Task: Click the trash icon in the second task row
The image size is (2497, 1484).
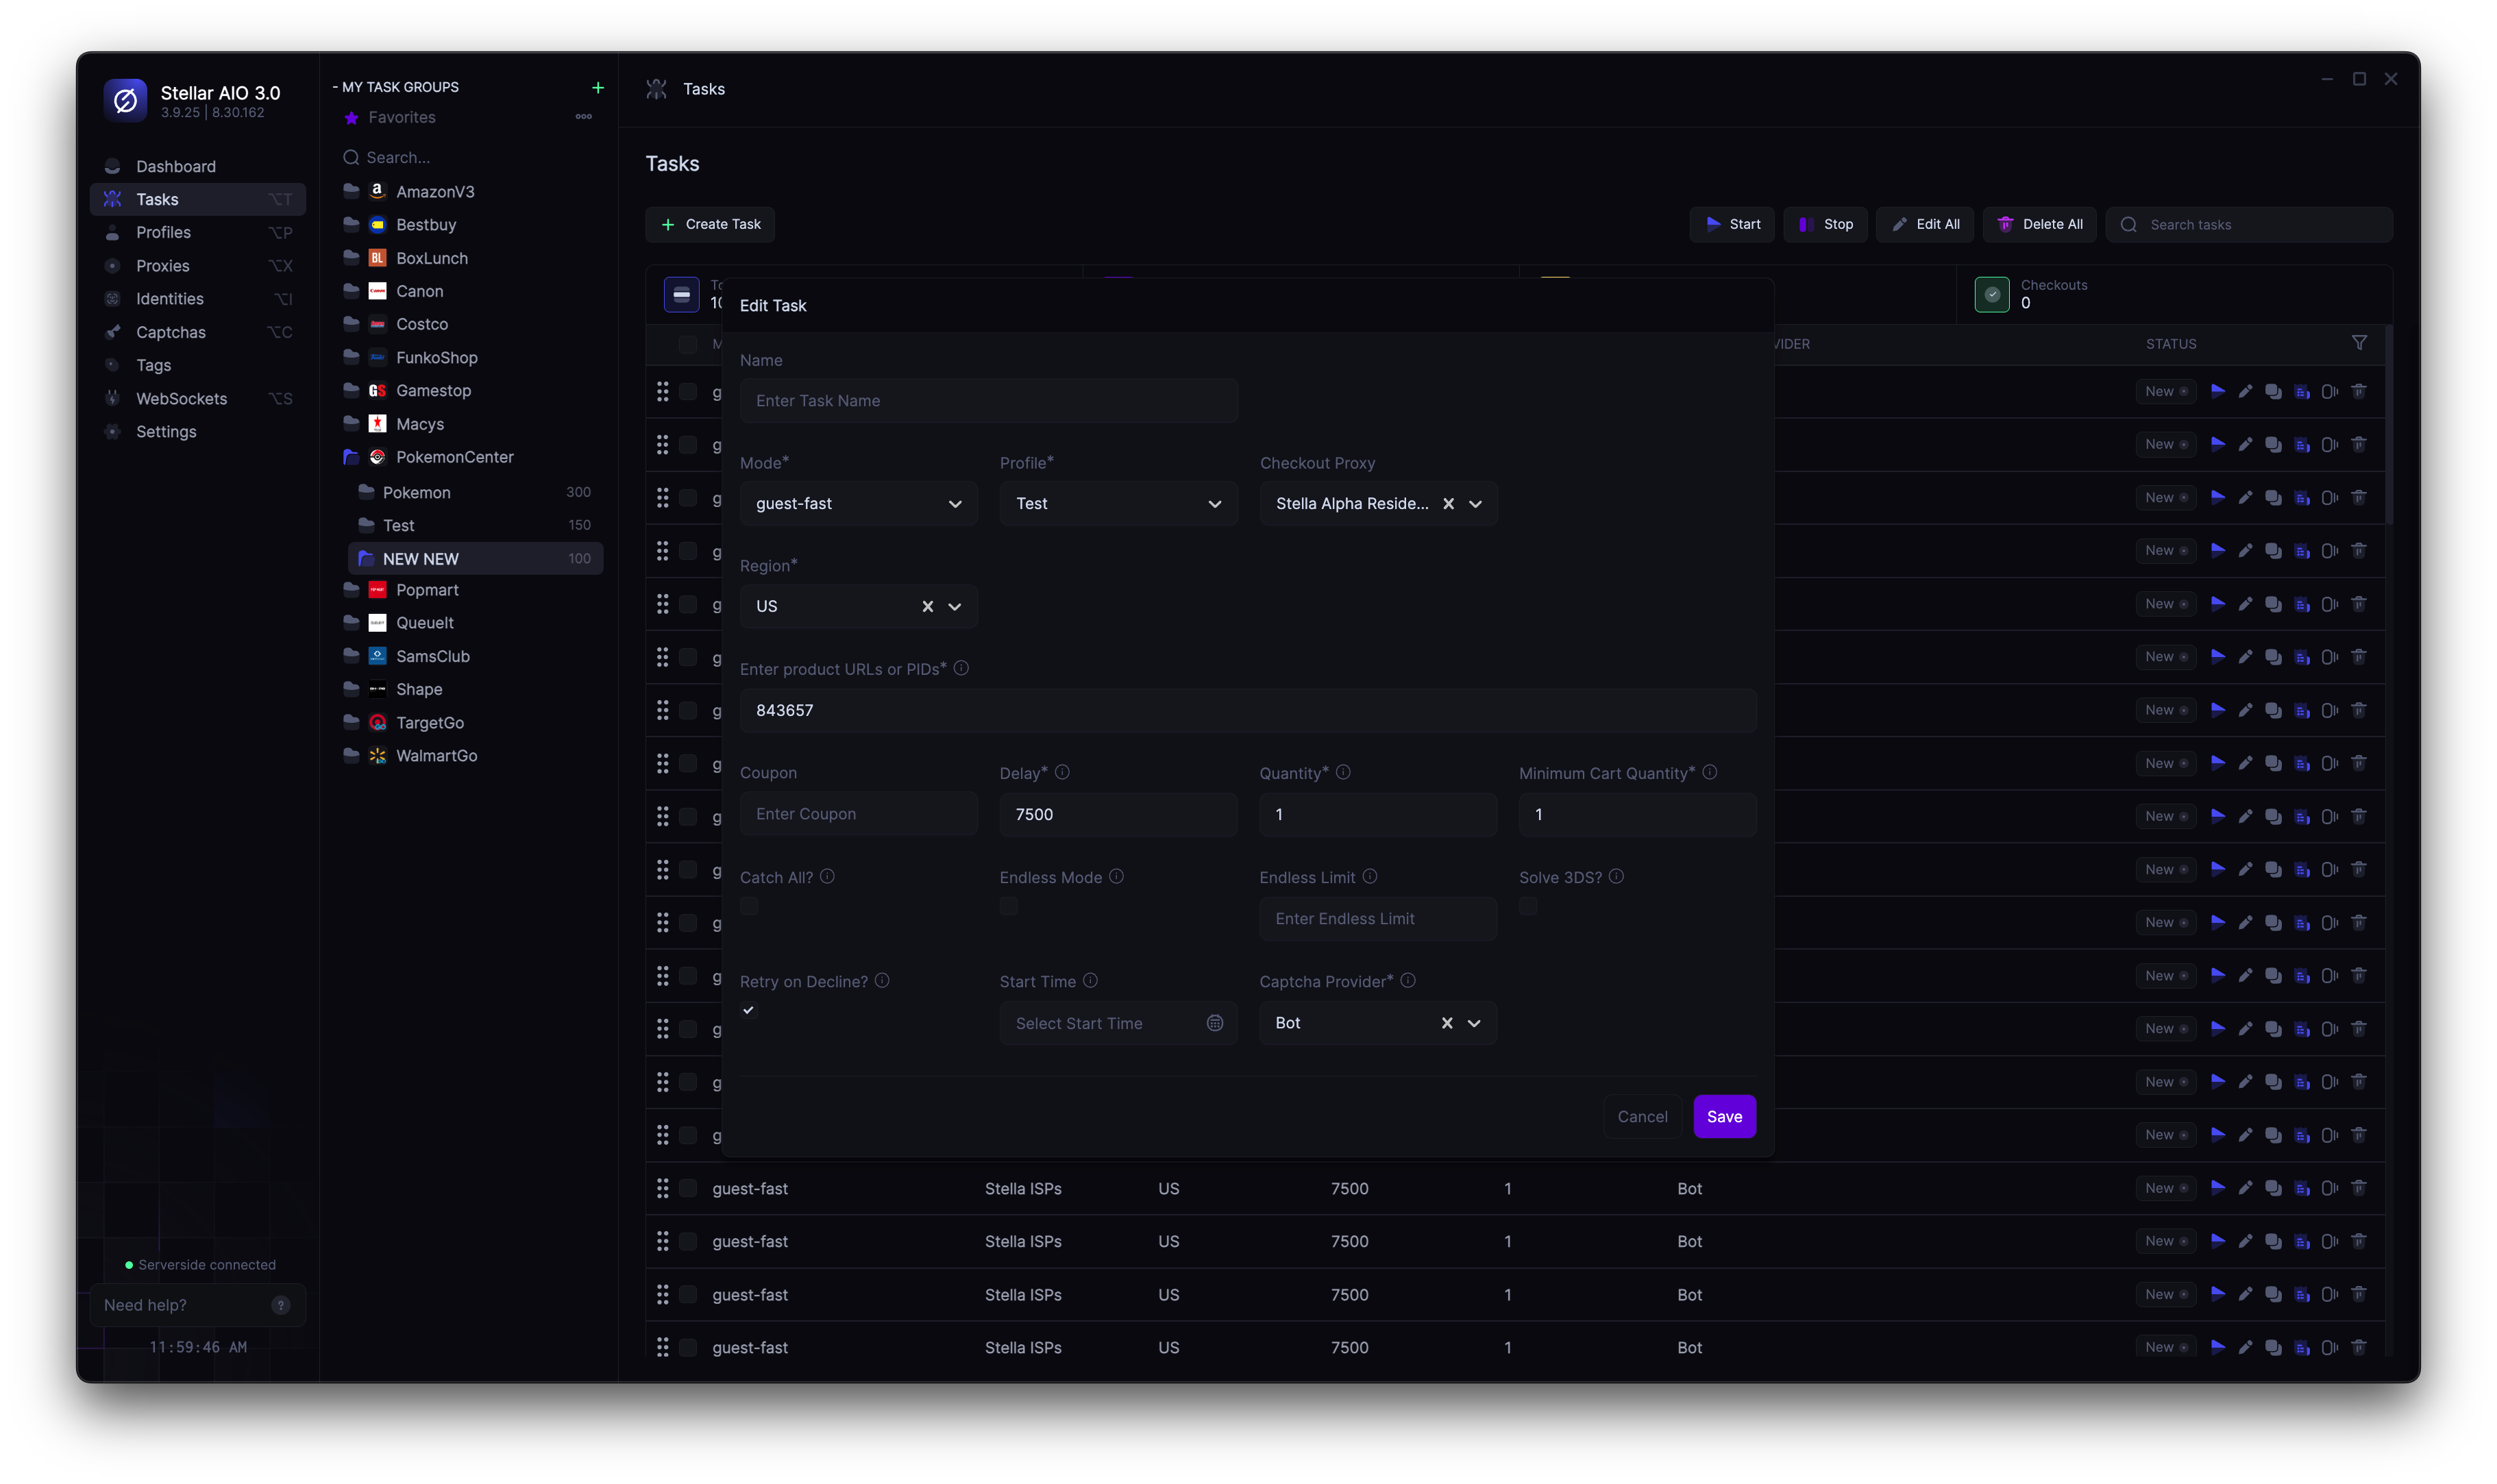Action: coord(2358,444)
